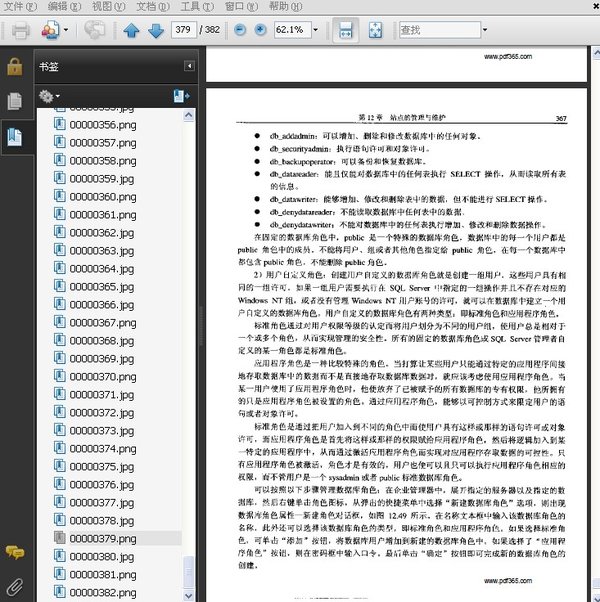Open the 文档 menu
The height and width of the screenshot is (602, 600).
tap(153, 6)
